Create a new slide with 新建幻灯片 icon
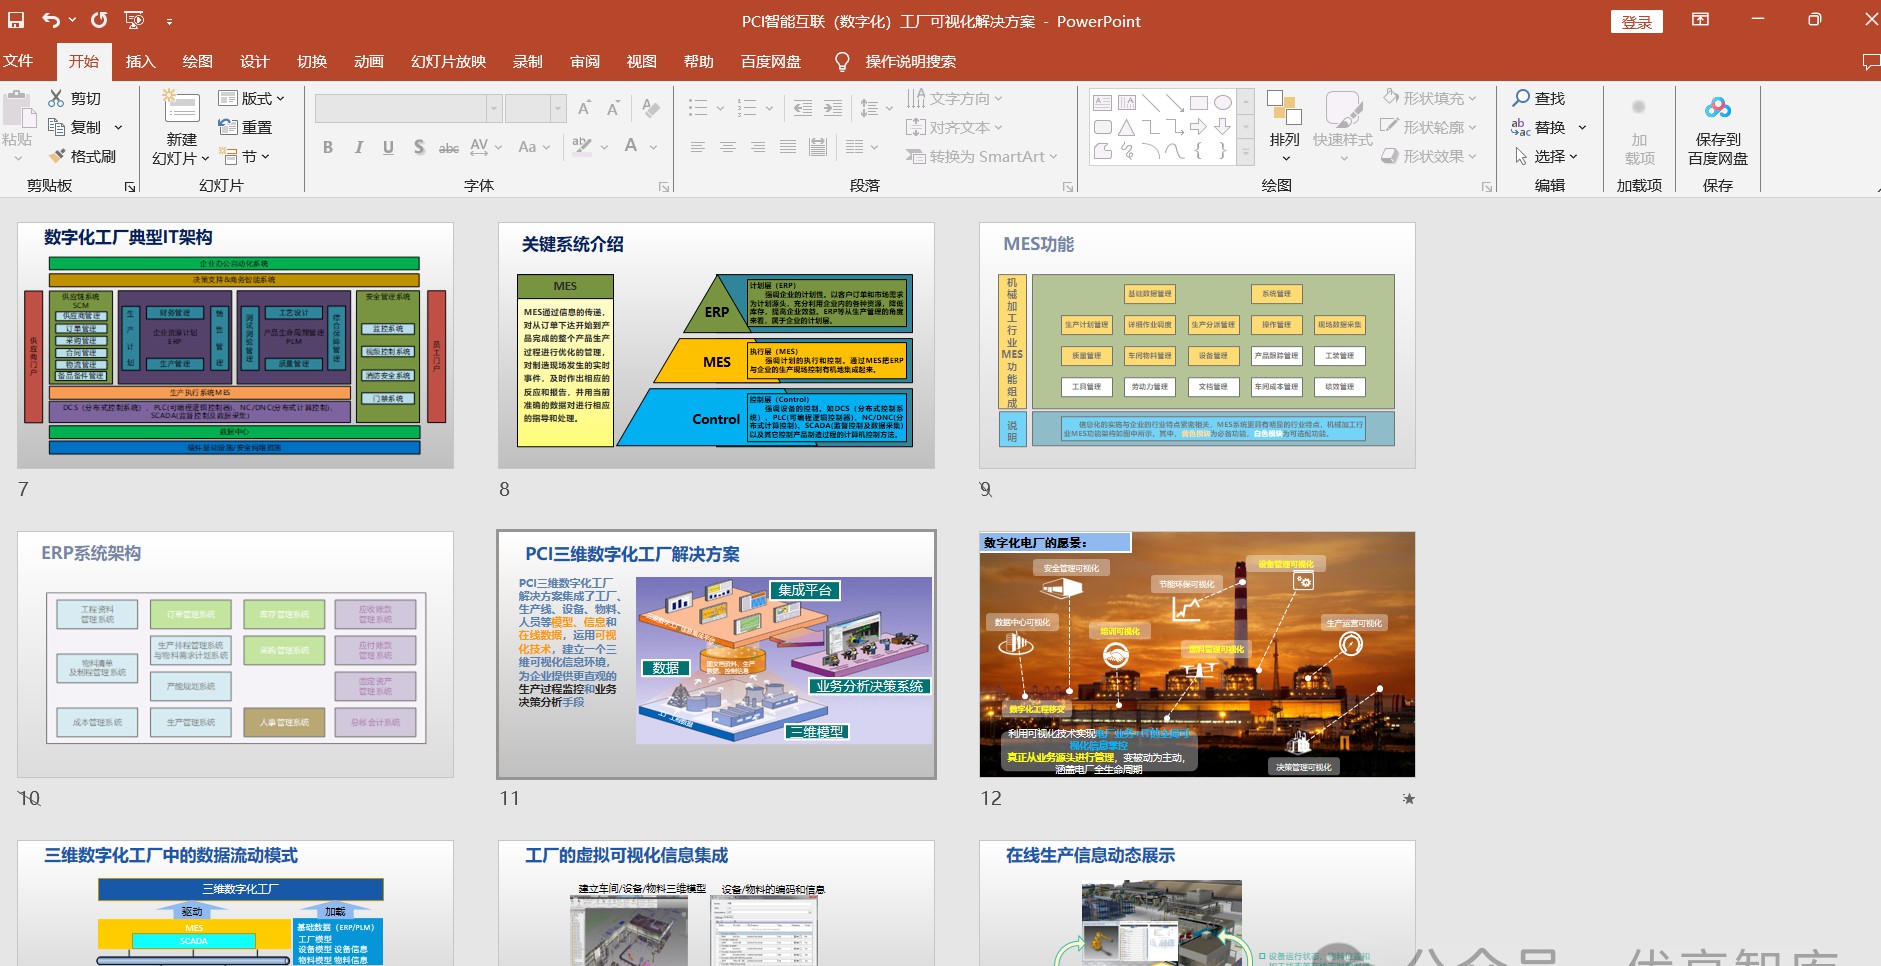This screenshot has width=1881, height=966. 182,107
